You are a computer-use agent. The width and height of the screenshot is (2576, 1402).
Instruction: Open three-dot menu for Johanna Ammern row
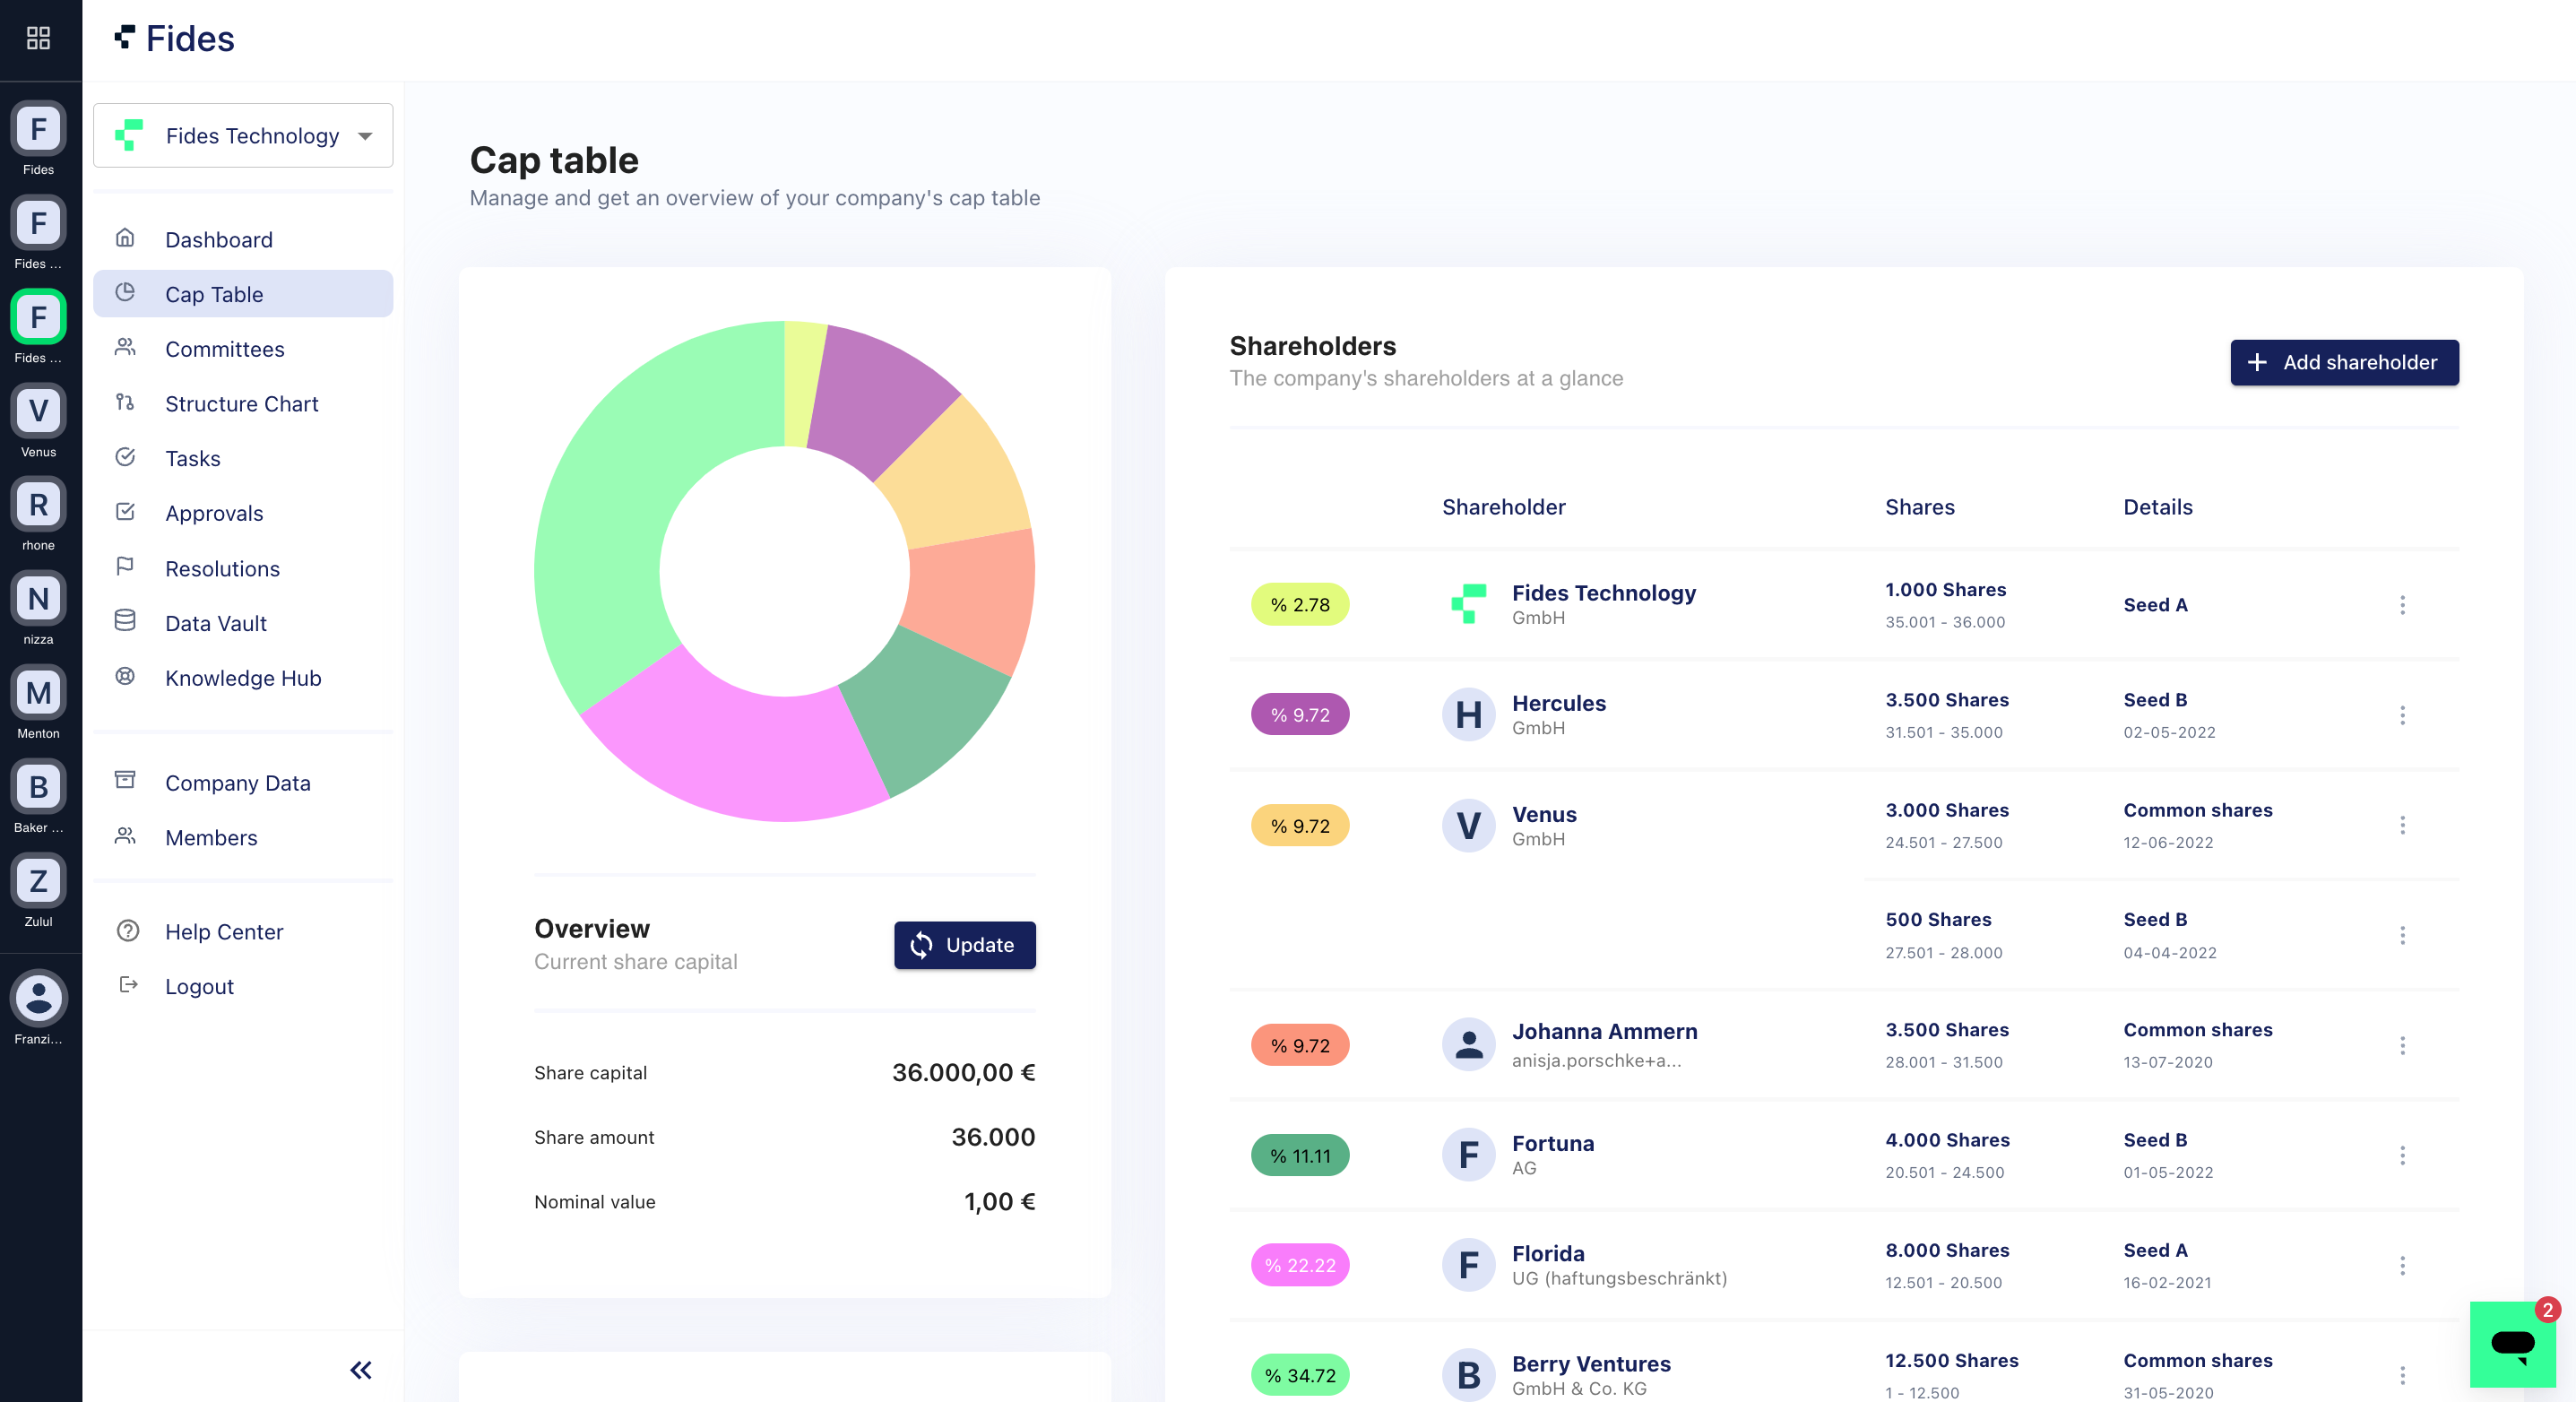point(2402,1045)
